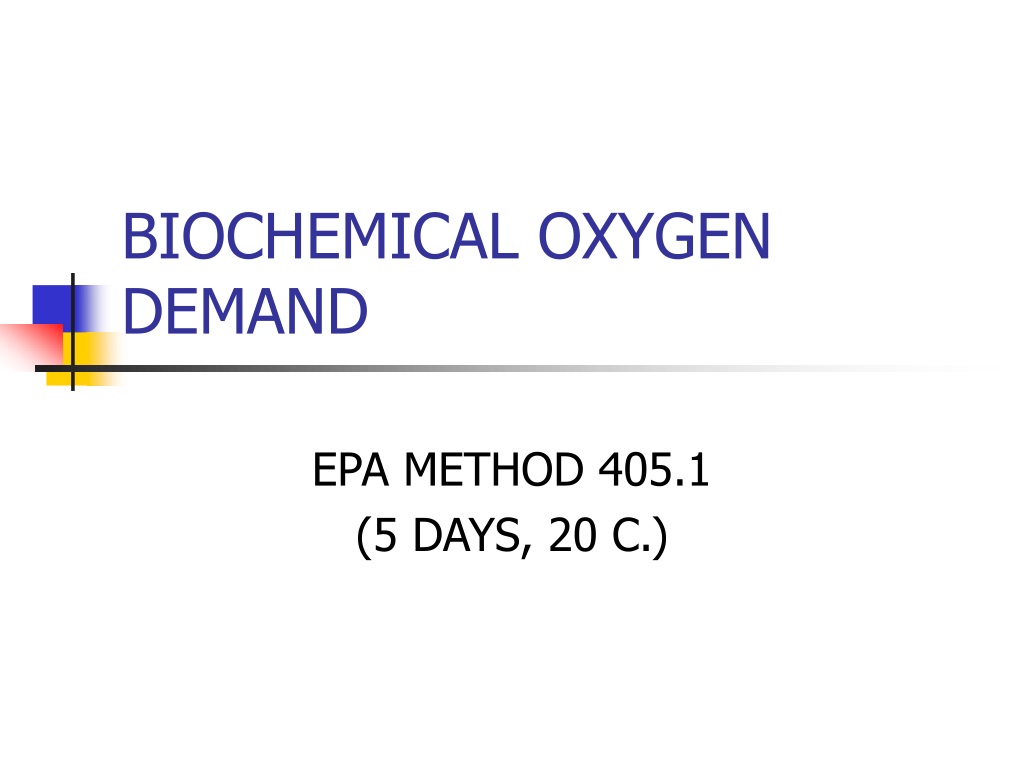Viewport: 1024px width, 768px height.
Task: Click the word OXYGEN in the title
Action: click(654, 236)
